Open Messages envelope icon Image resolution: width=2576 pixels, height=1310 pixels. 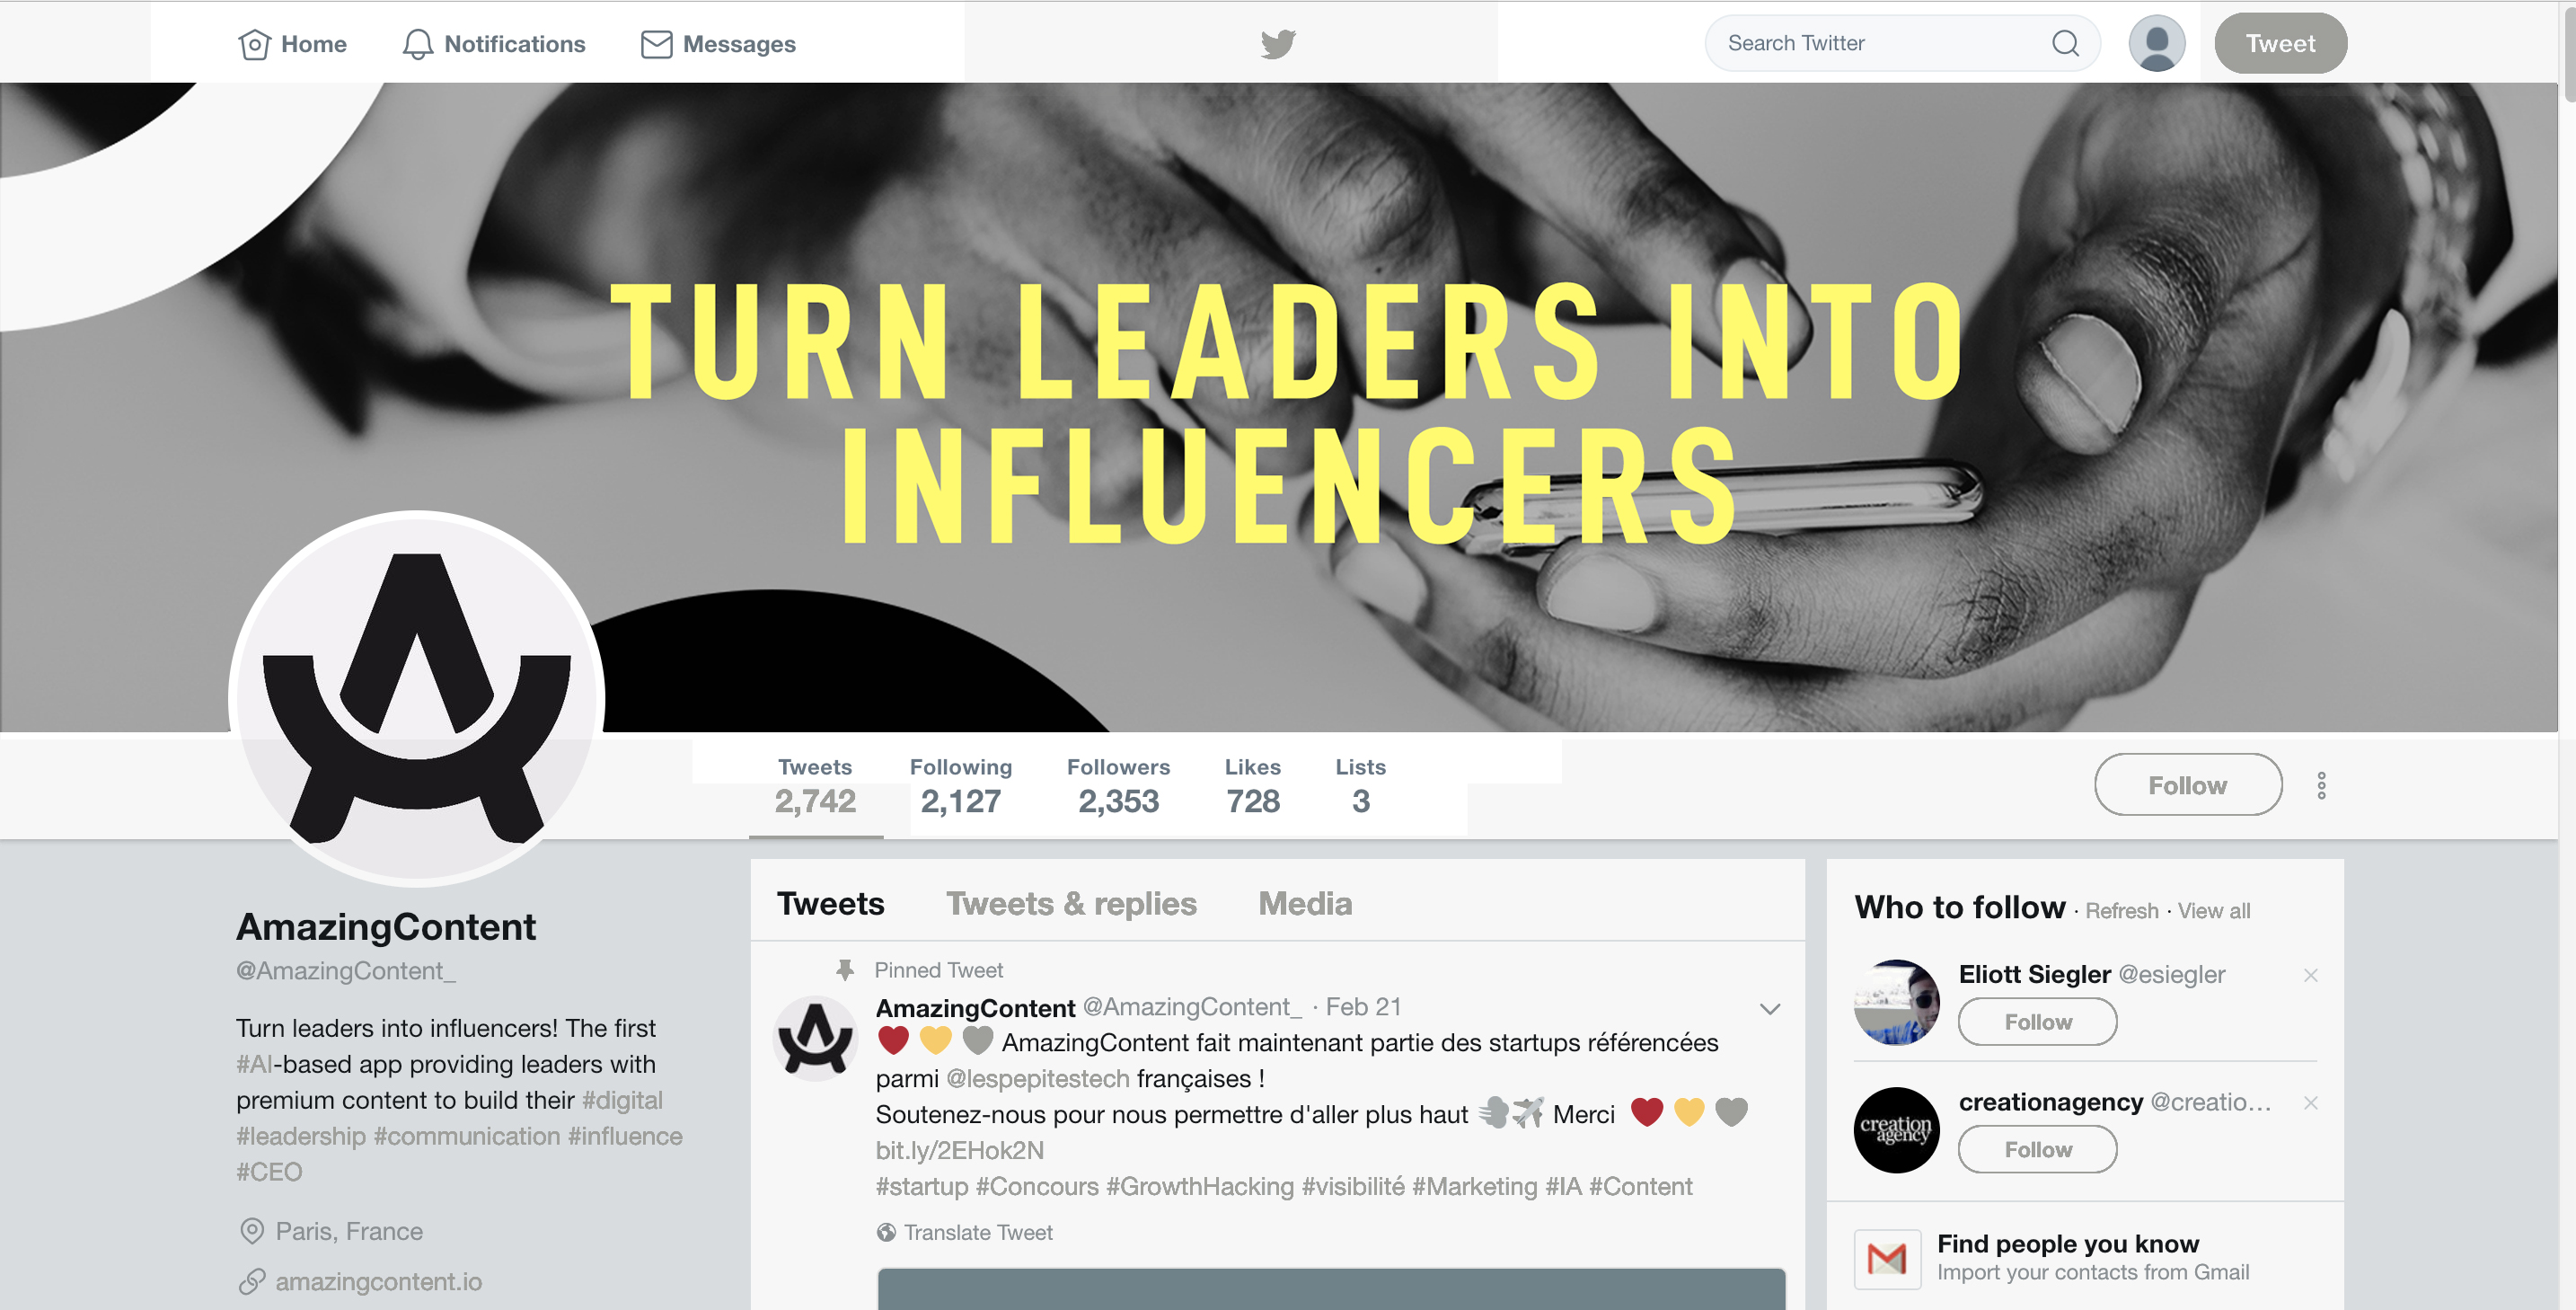656,44
